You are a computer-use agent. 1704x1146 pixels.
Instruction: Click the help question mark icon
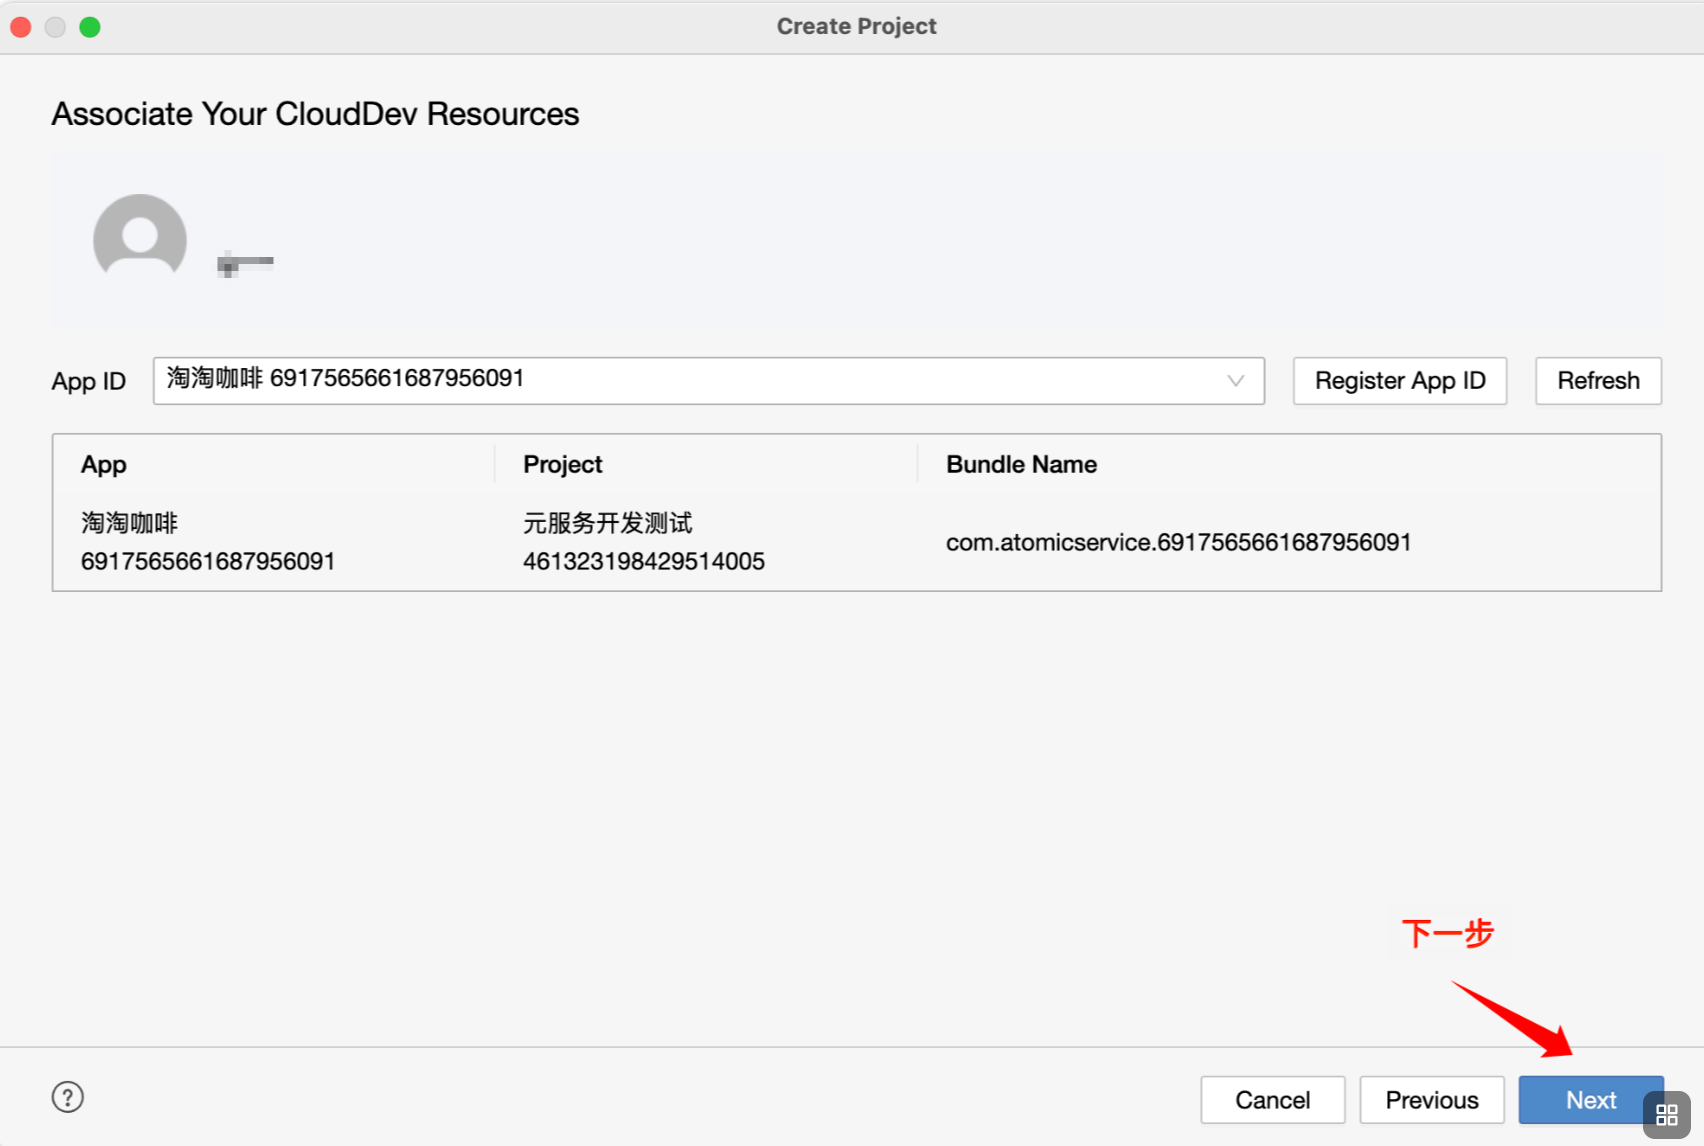[68, 1097]
